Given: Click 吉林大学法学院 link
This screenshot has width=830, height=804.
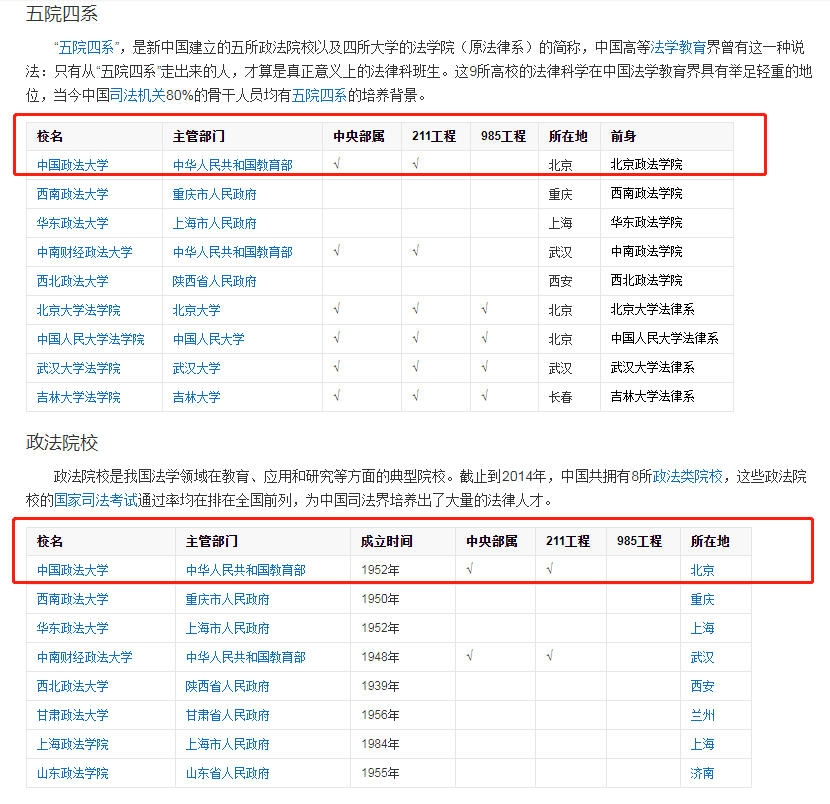Looking at the screenshot, I should [78, 398].
